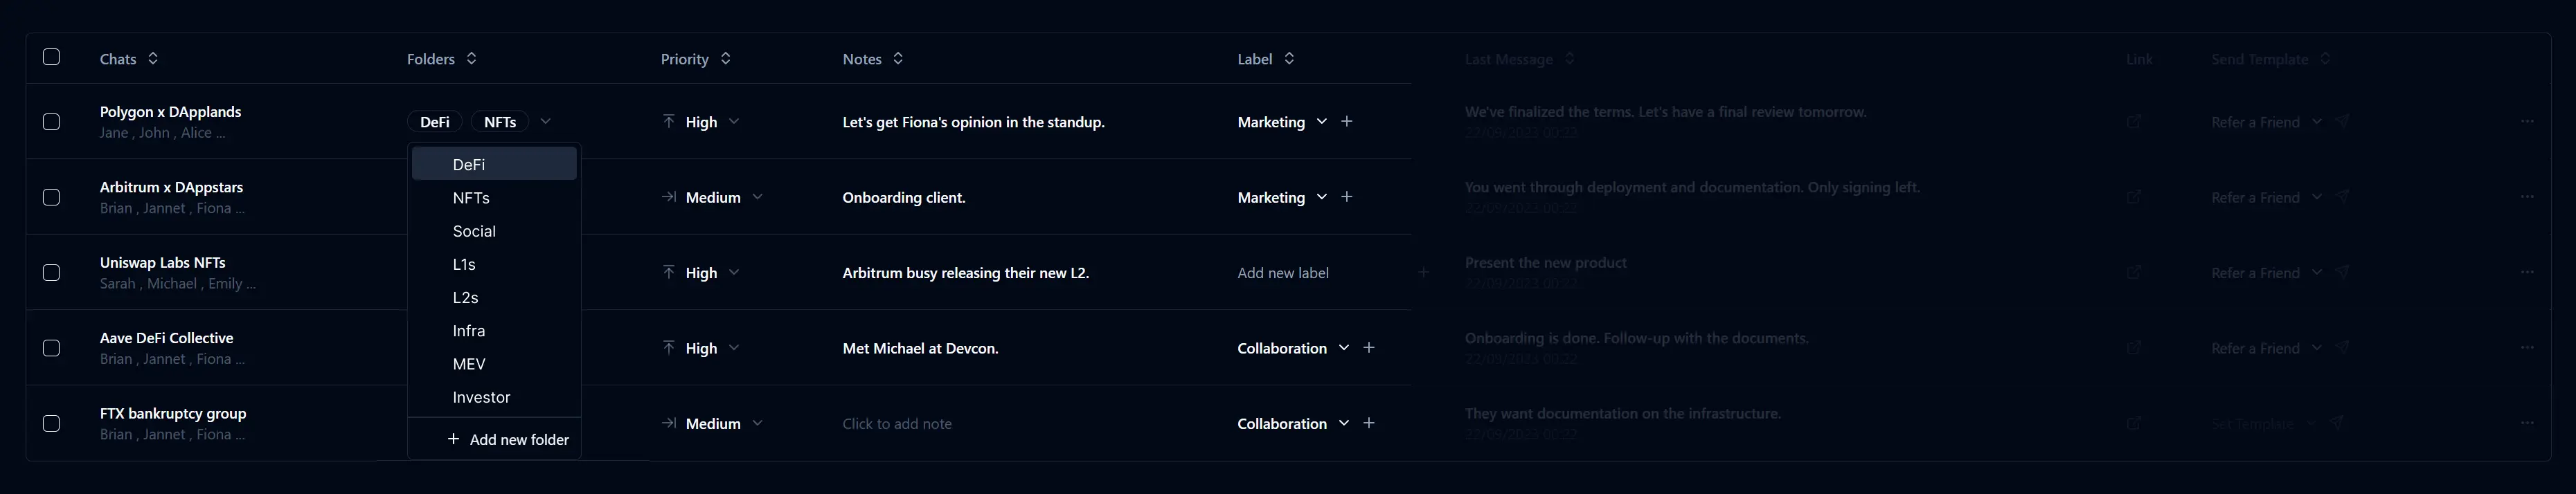
Task: Click Add new folder
Action: click(508, 440)
